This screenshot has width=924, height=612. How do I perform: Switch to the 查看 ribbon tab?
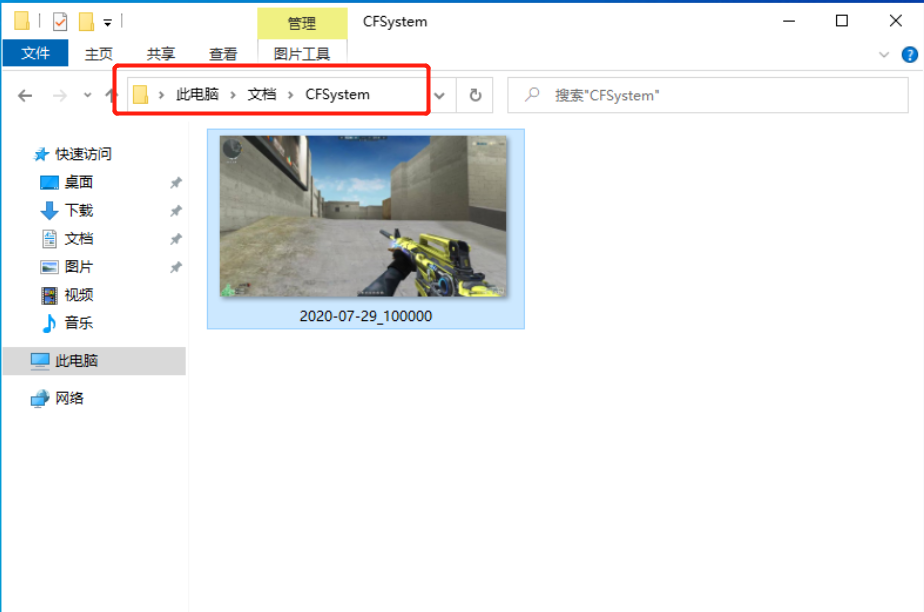point(223,54)
